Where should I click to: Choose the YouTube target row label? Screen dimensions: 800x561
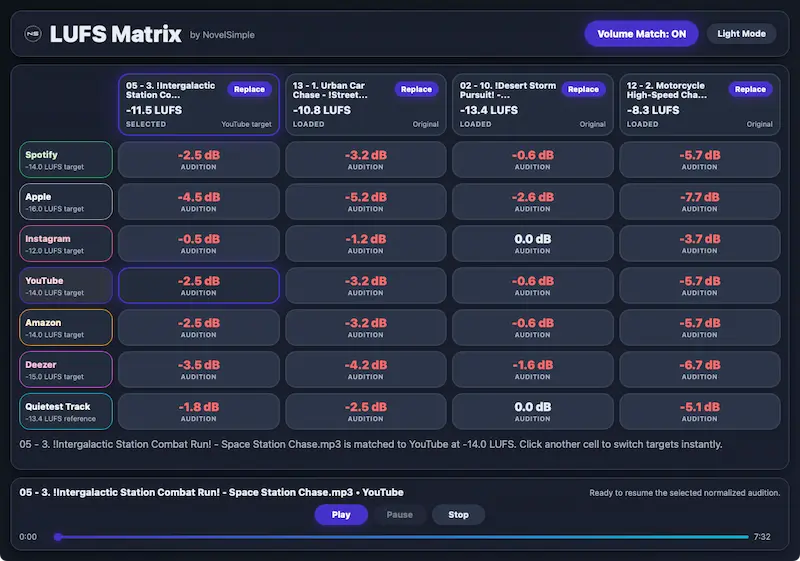click(66, 286)
